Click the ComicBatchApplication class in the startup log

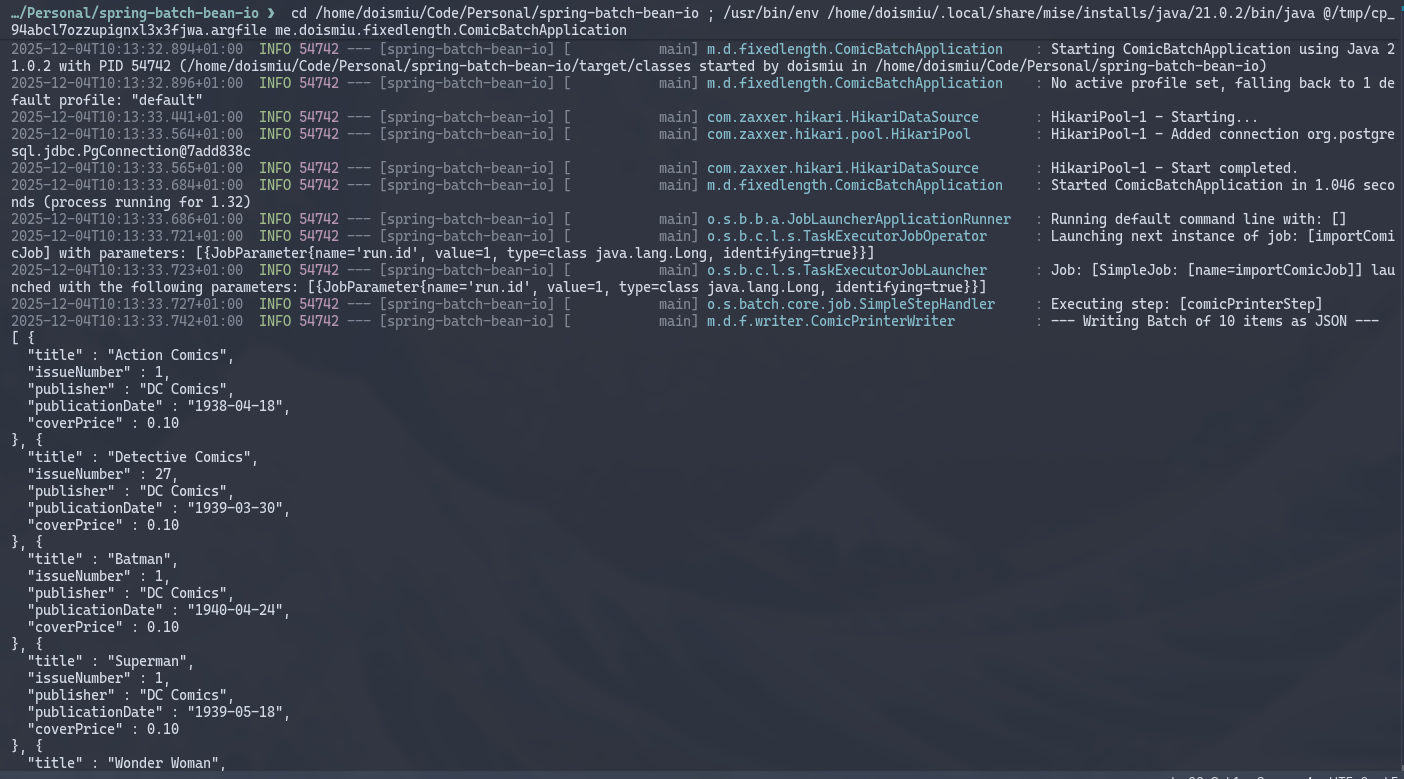point(855,49)
